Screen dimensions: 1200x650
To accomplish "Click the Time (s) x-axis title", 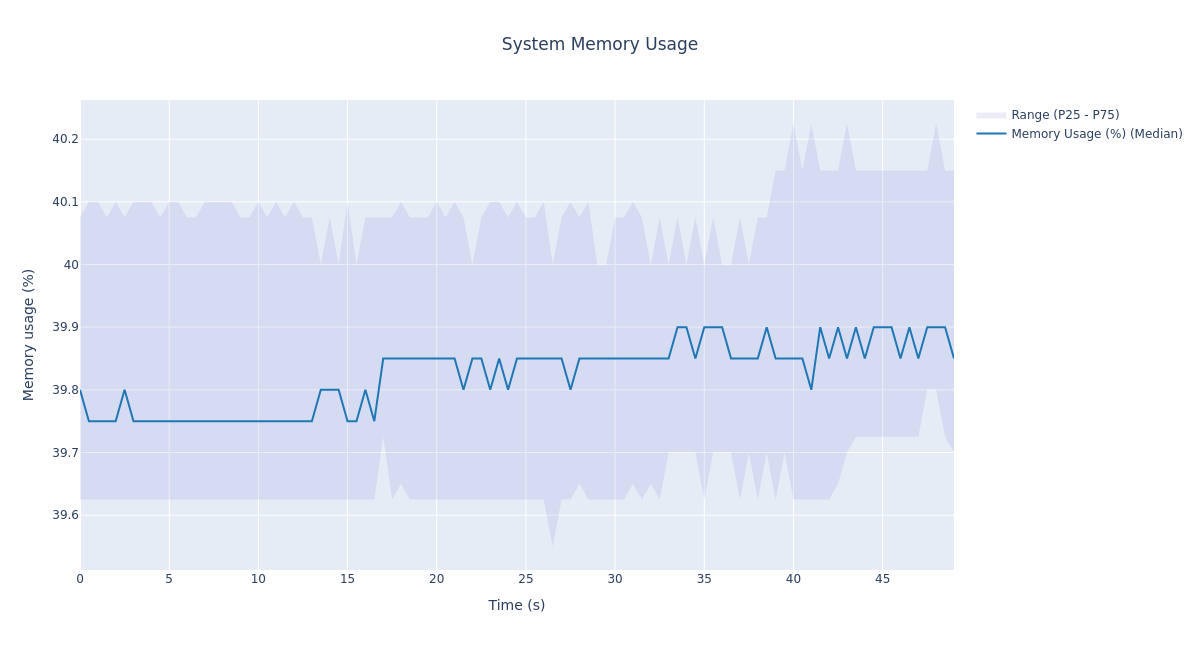I will tap(516, 605).
